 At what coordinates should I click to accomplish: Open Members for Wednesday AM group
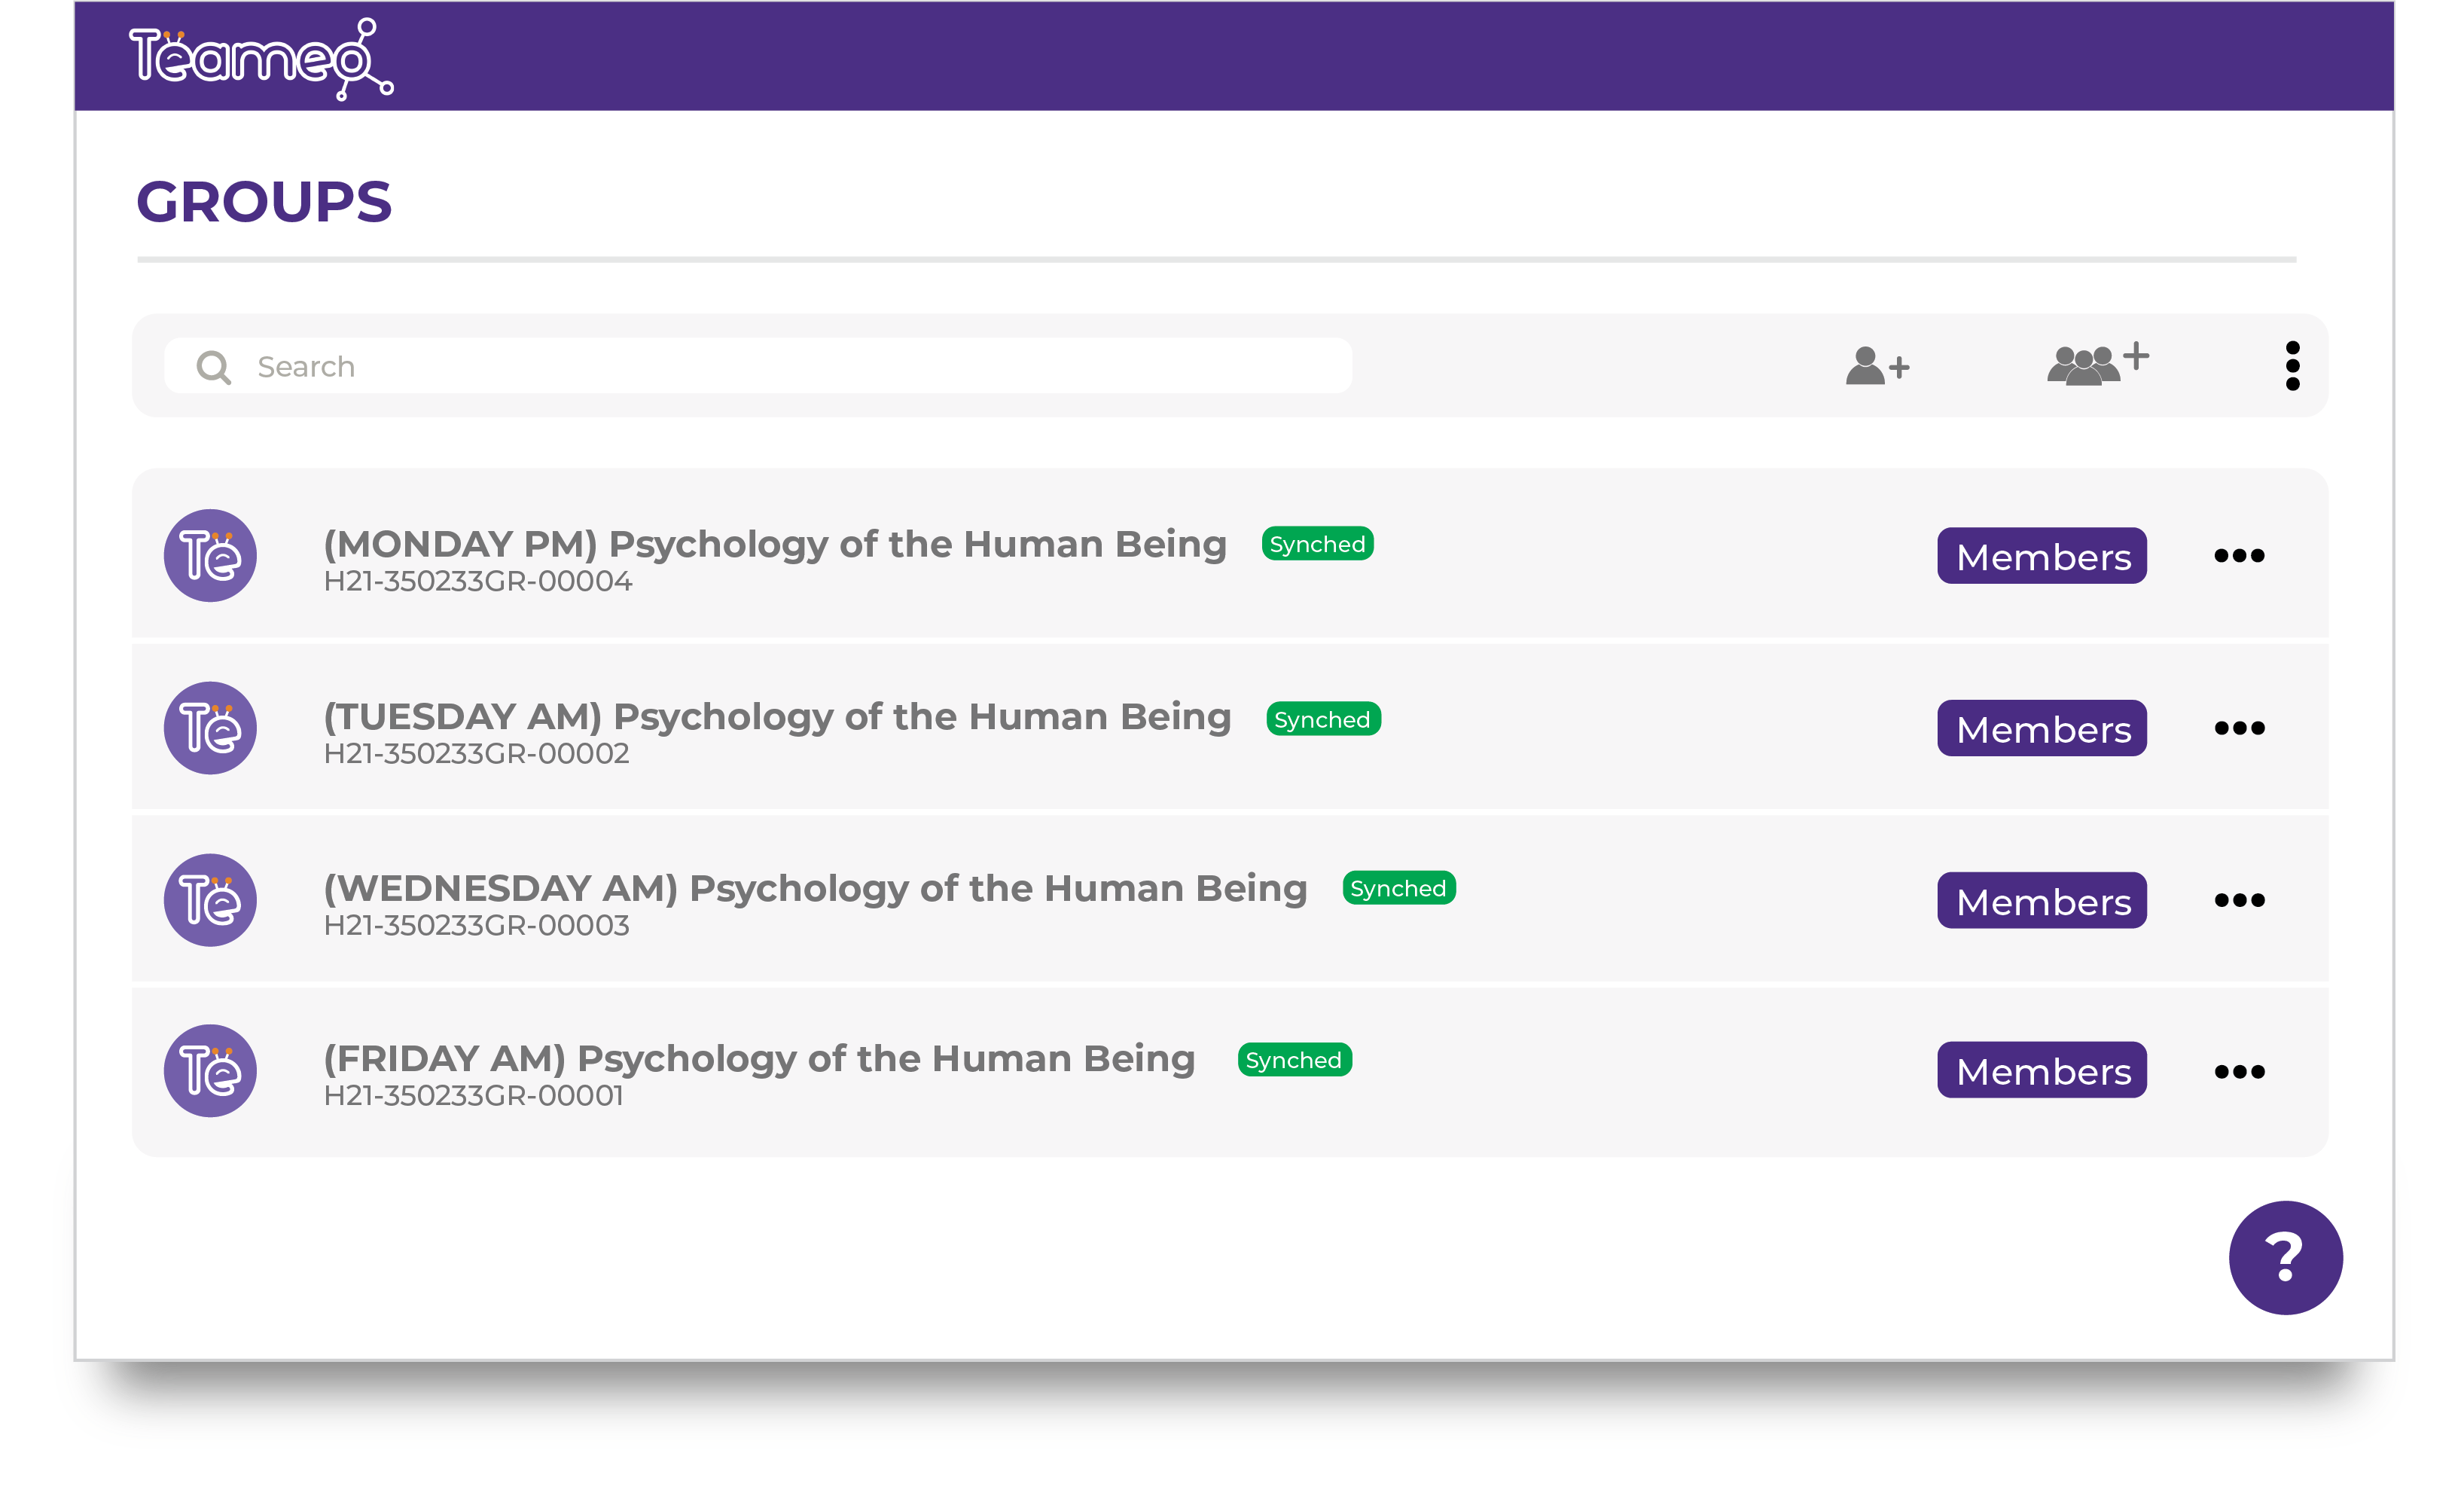coord(2041,900)
